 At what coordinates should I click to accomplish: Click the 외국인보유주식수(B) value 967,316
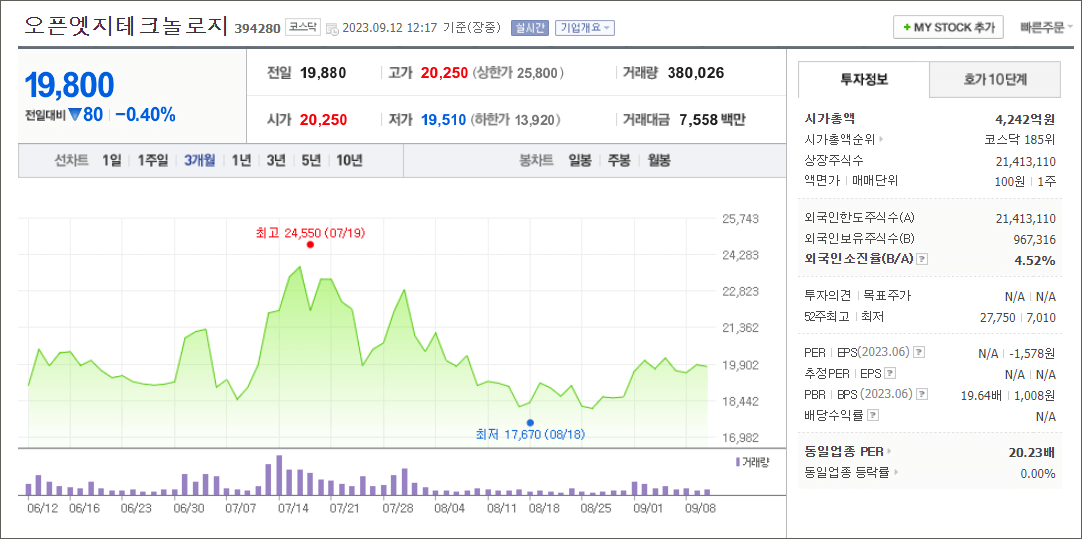coord(1034,239)
